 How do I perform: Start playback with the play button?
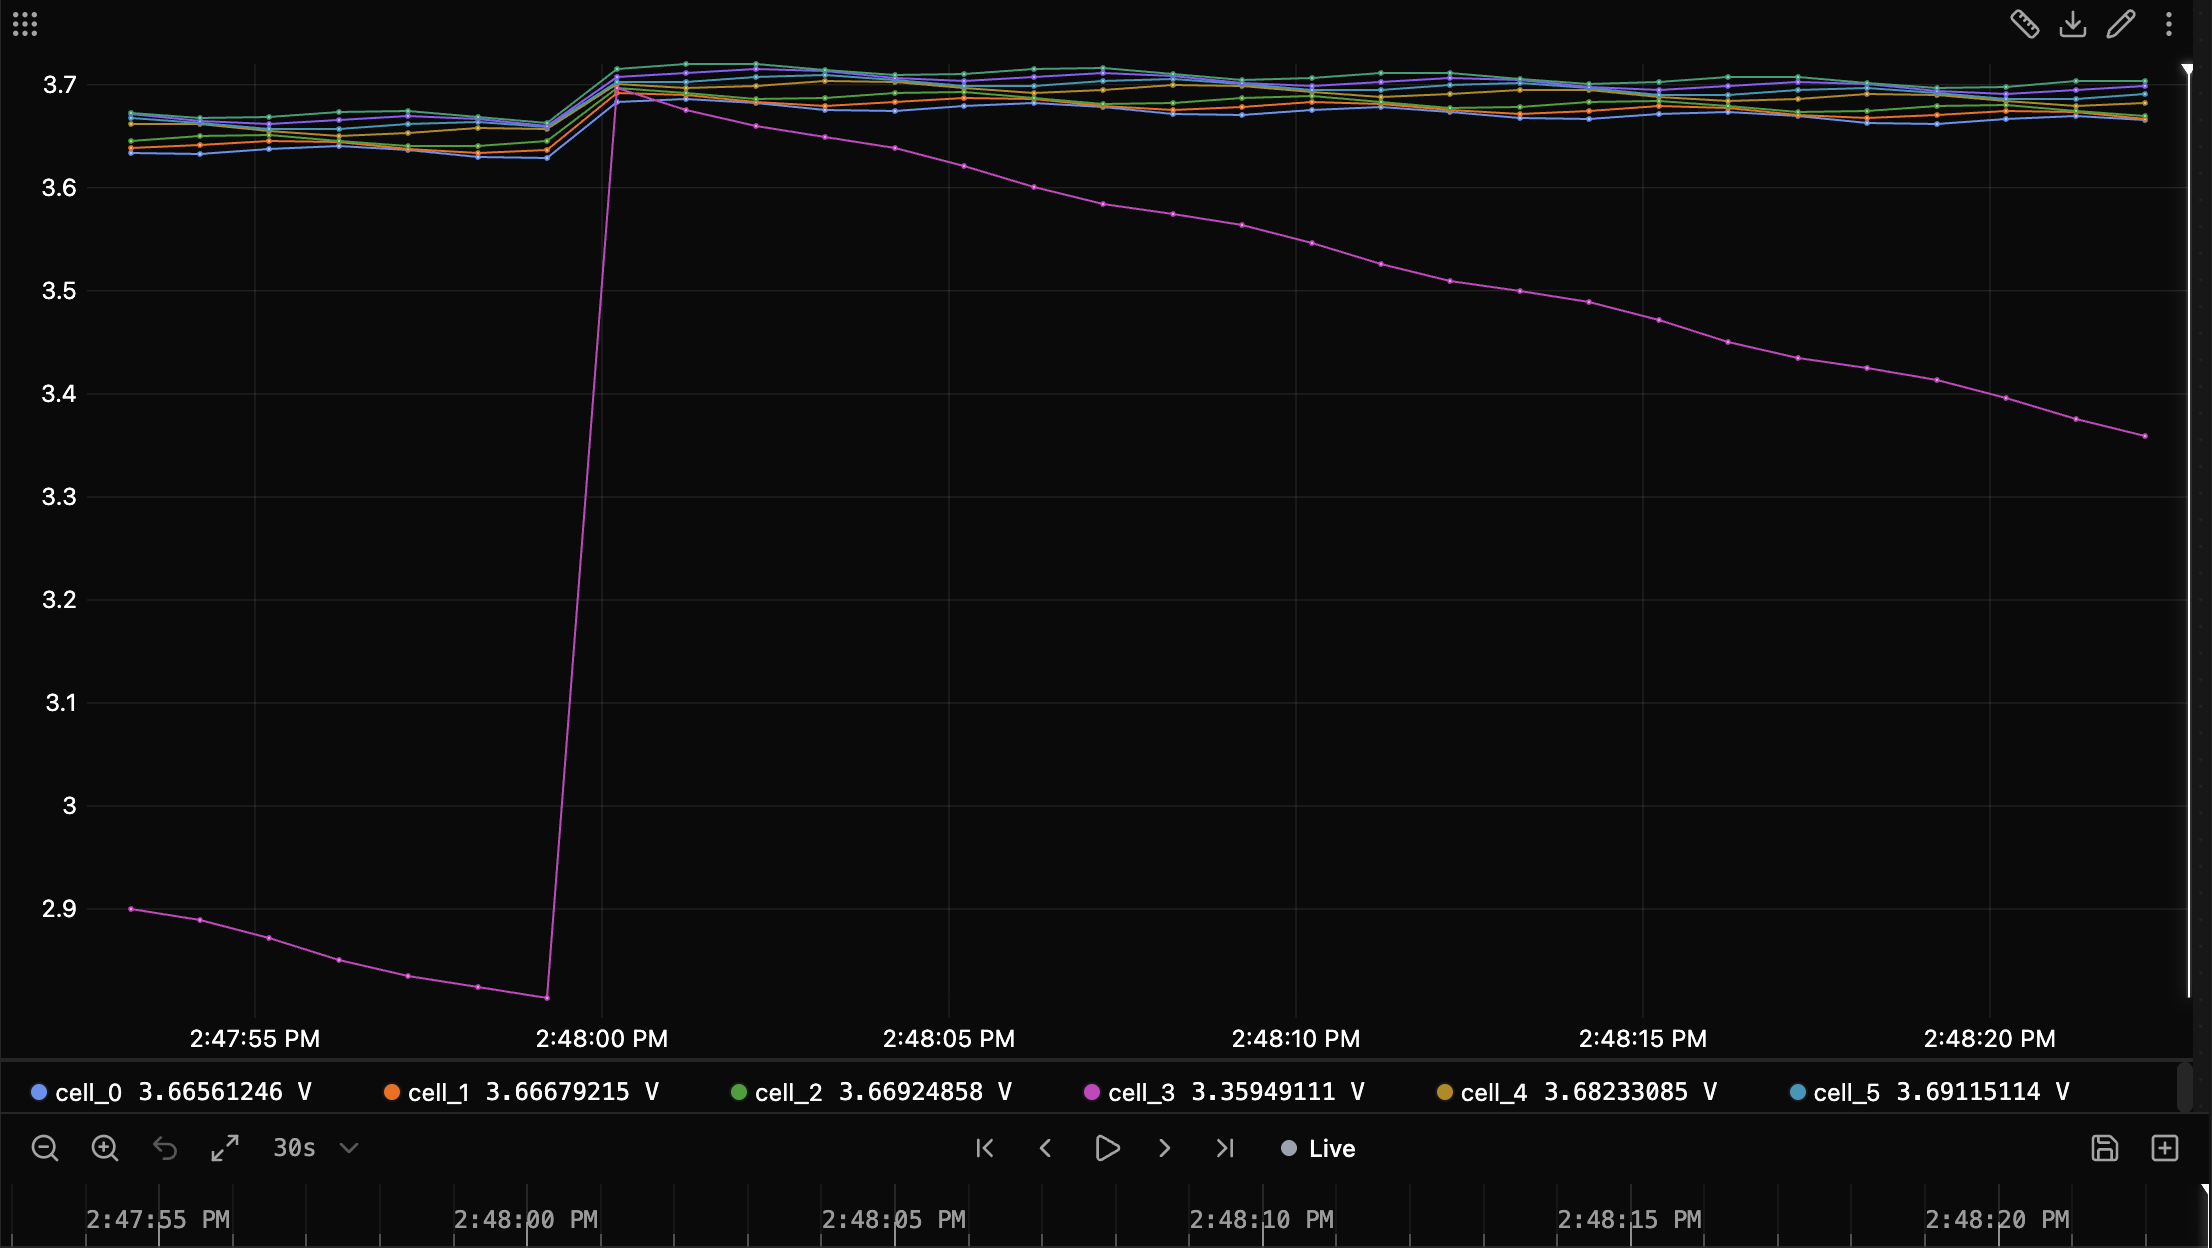coord(1106,1148)
